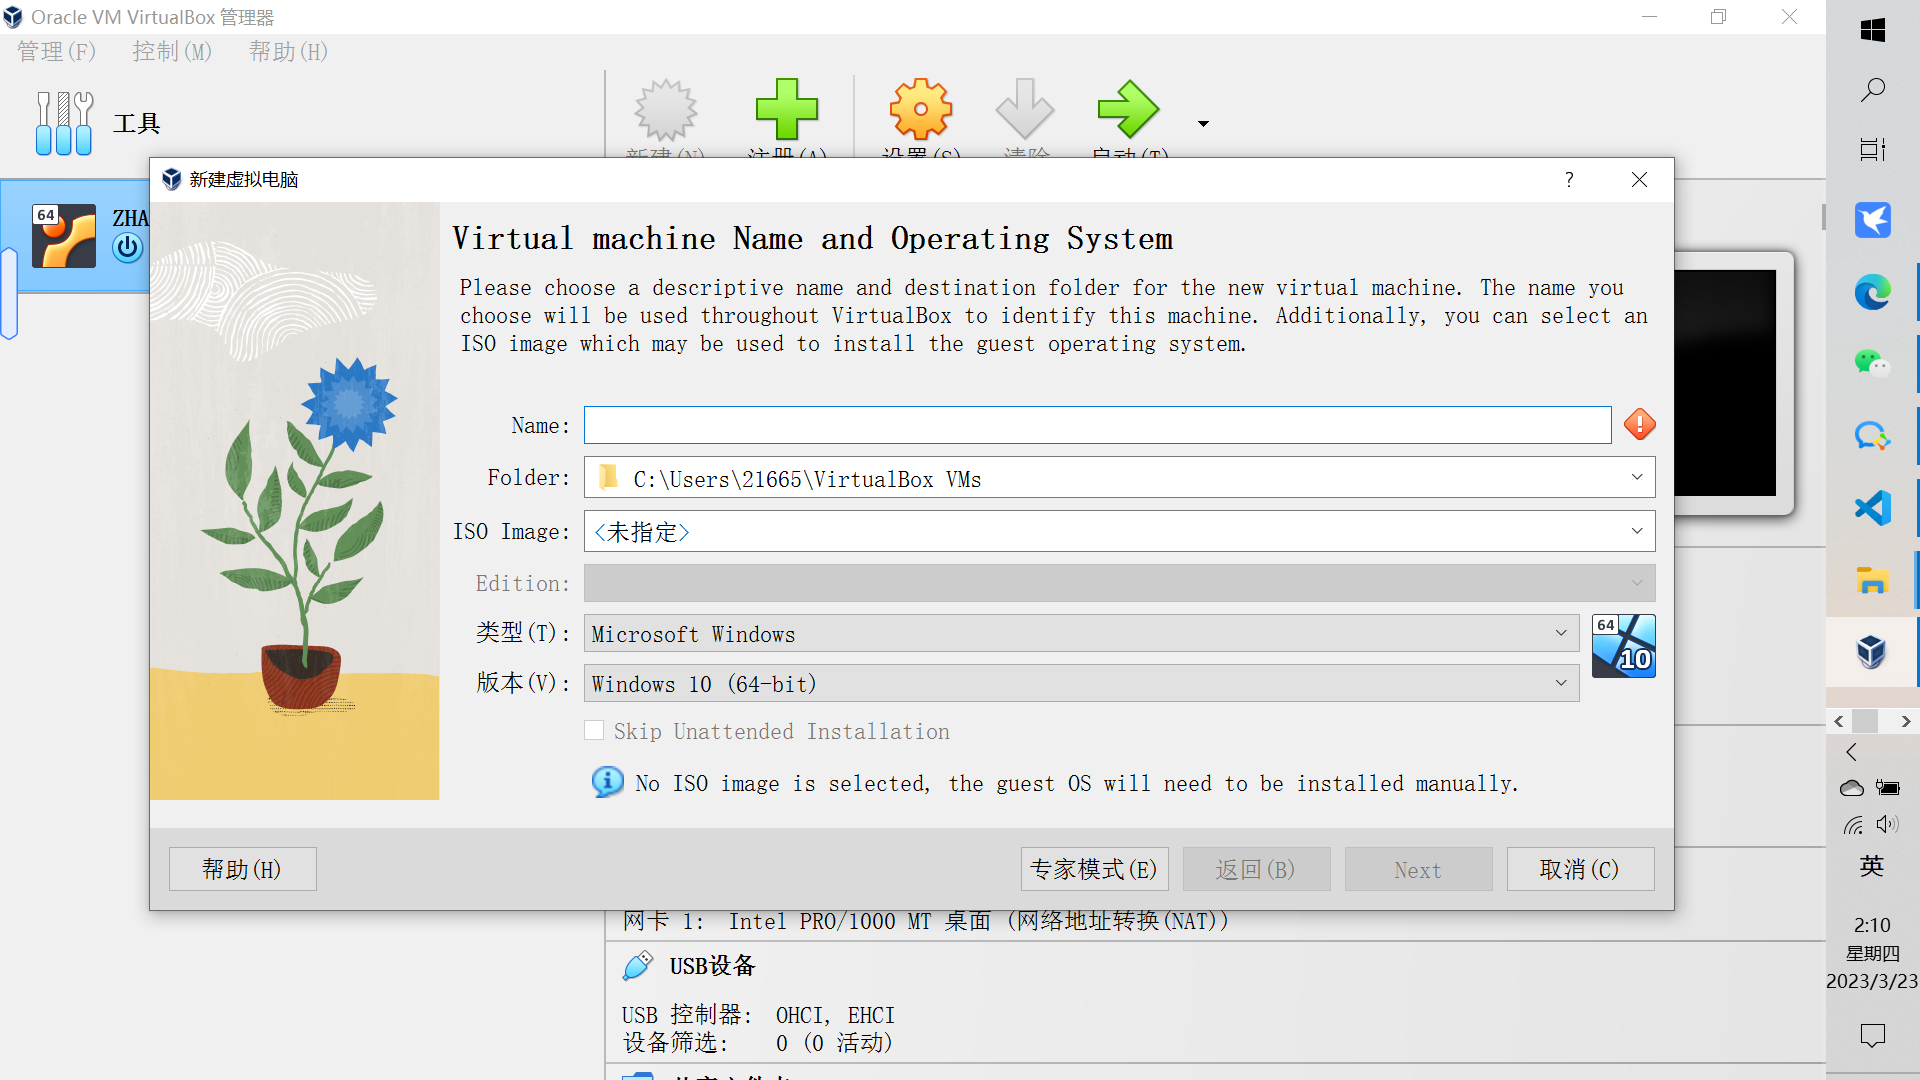Open the blue bird app icon in the taskbar

coord(1872,220)
